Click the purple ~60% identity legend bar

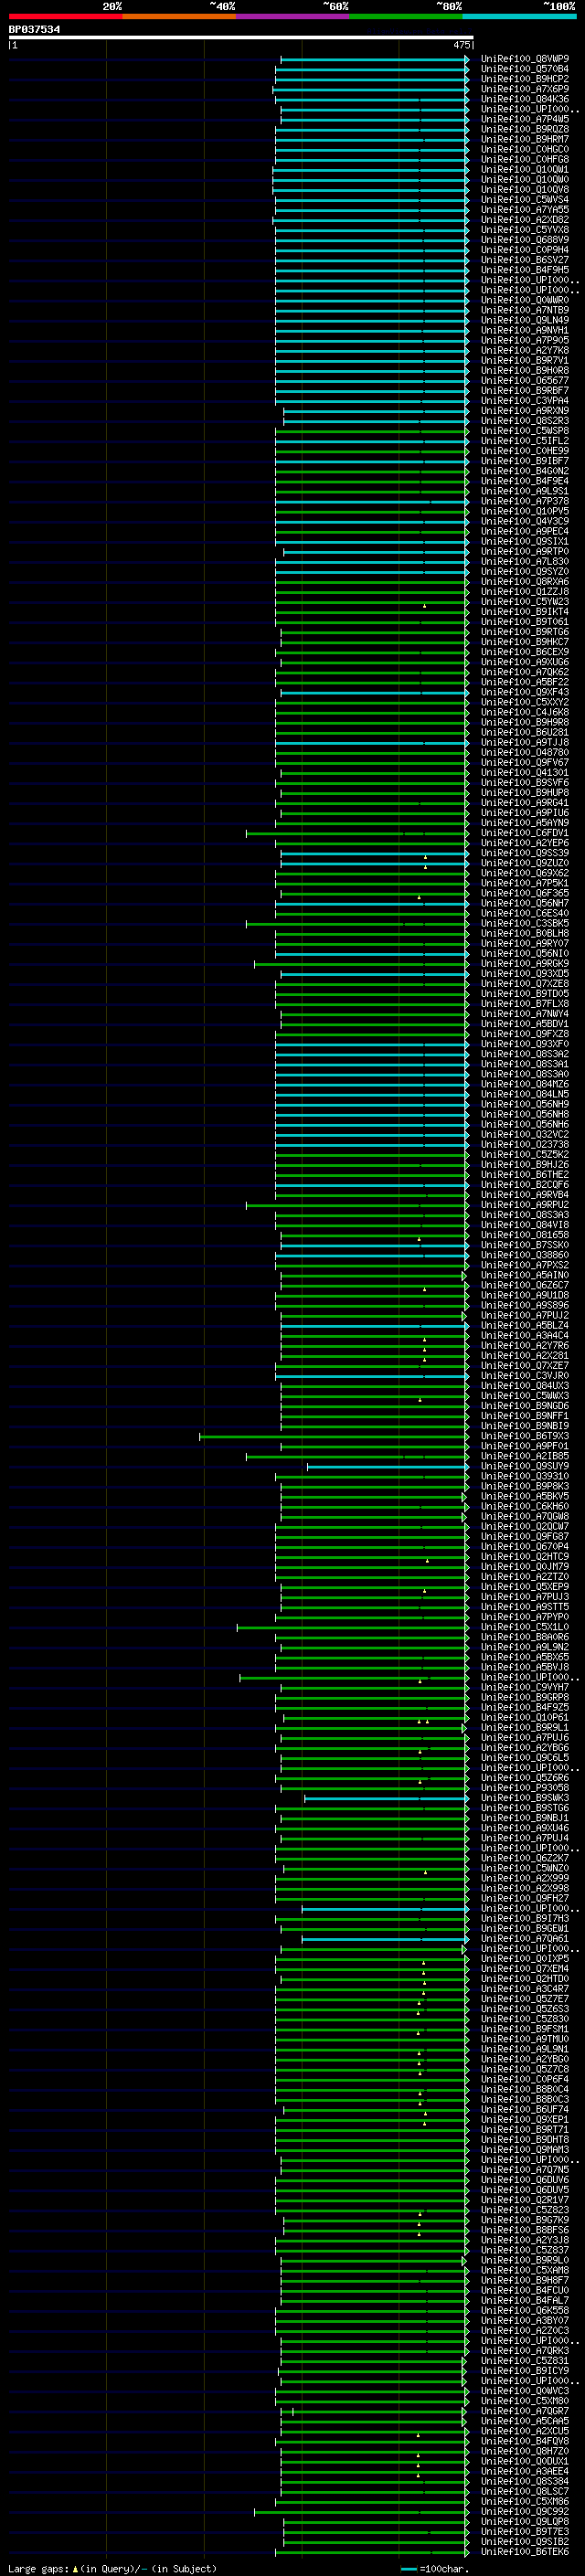(293, 16)
